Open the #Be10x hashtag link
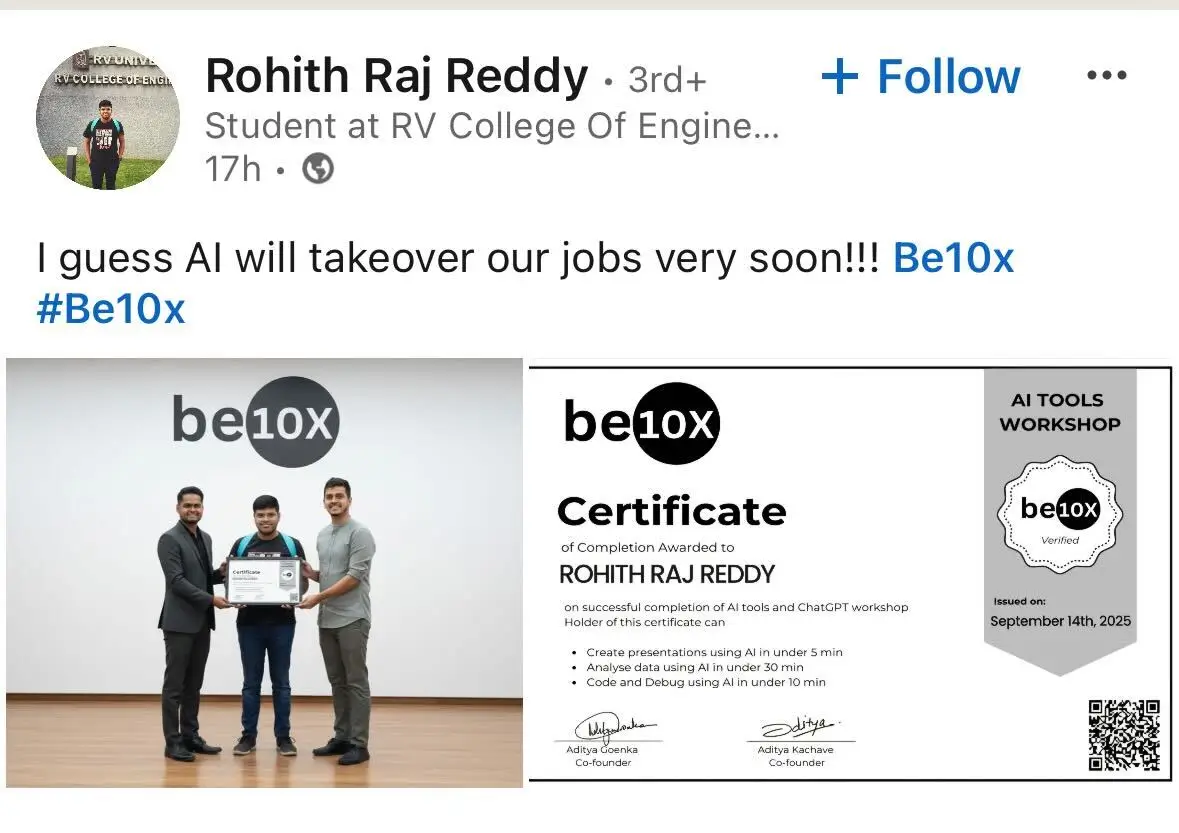This screenshot has height=833, width=1179. (x=111, y=309)
